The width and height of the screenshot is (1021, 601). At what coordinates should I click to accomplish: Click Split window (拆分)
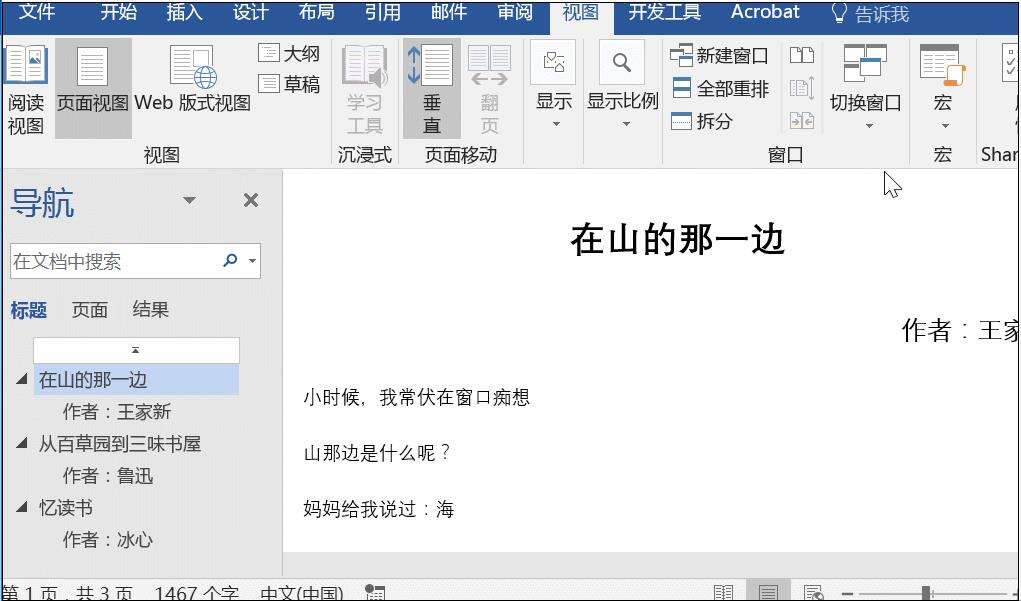pyautogui.click(x=702, y=121)
